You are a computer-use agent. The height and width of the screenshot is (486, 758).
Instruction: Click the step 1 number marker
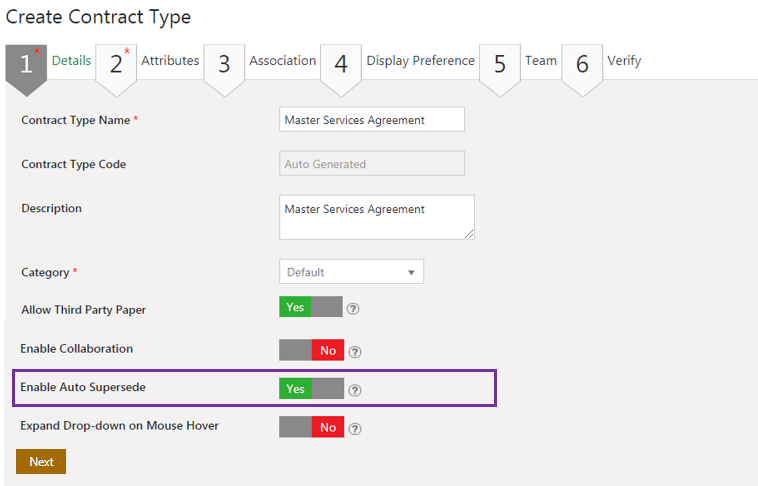pyautogui.click(x=26, y=65)
